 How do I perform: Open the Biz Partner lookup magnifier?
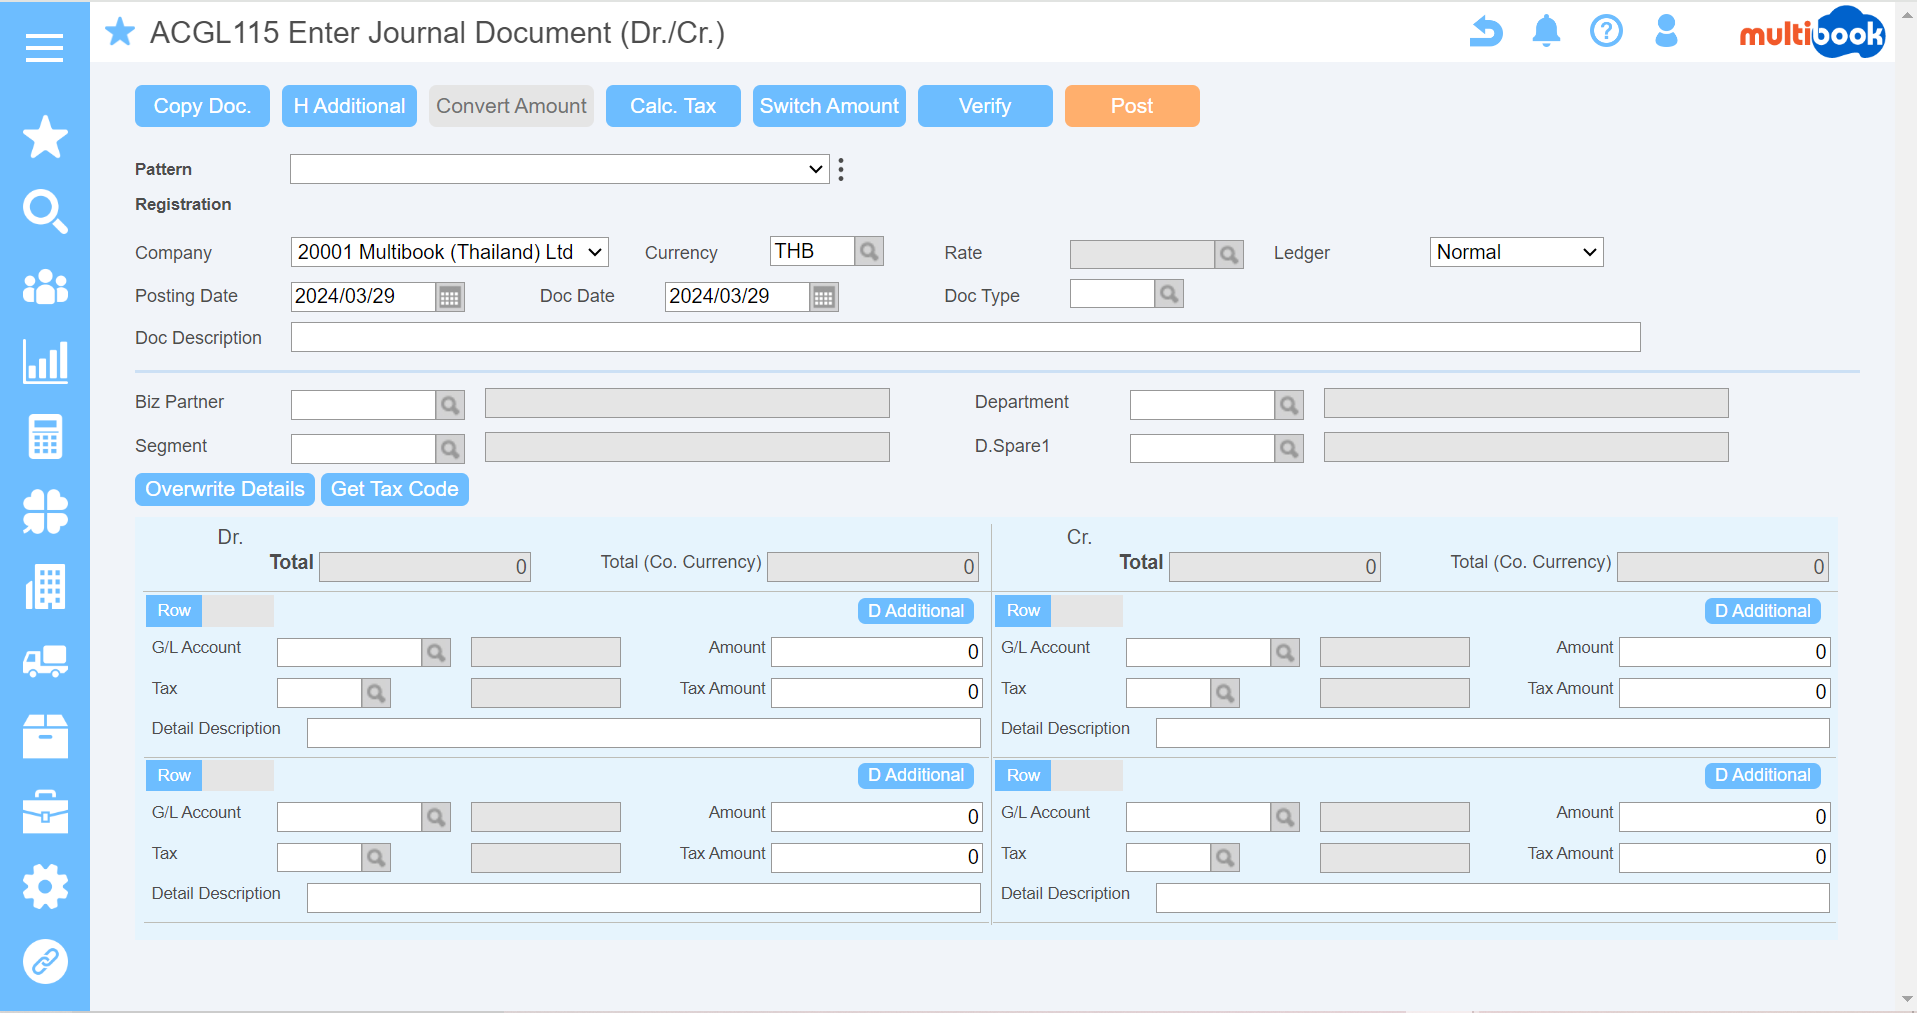450,405
